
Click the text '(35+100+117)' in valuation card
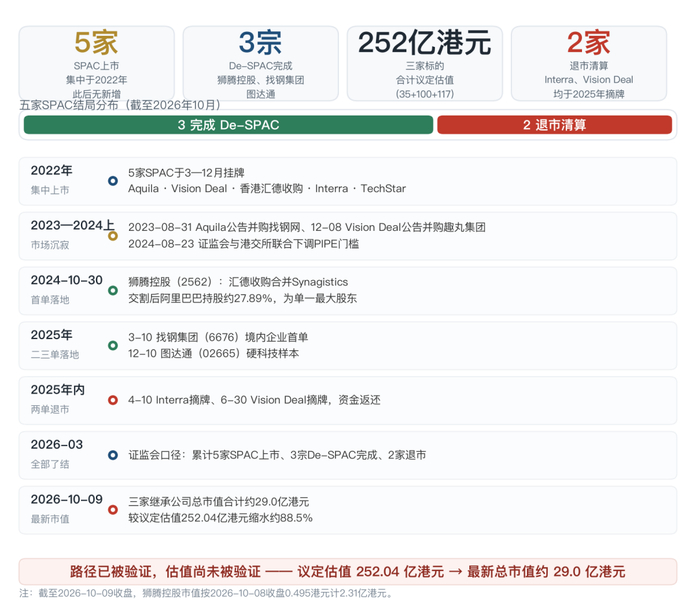[425, 94]
